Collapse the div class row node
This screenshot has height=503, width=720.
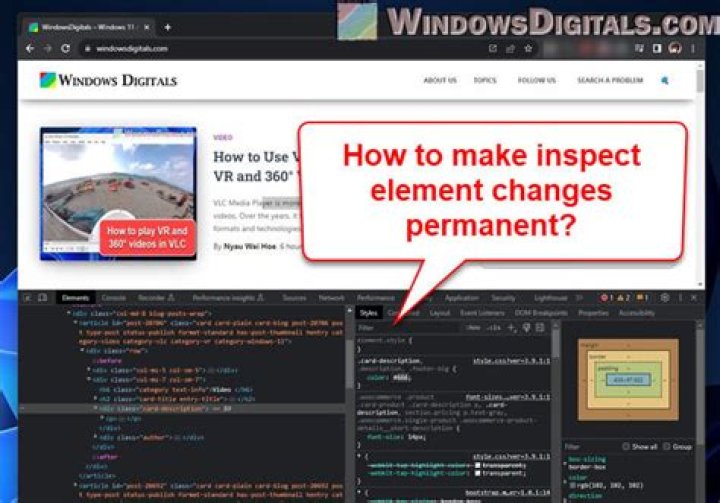[x=82, y=350]
